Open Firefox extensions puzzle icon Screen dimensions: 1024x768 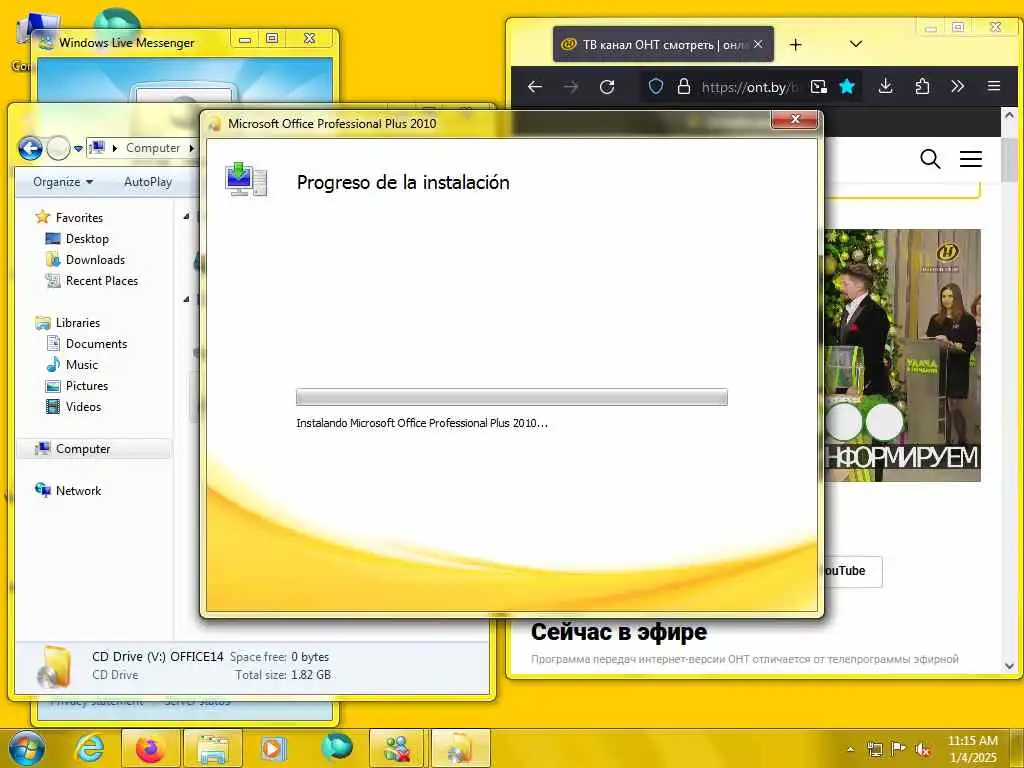(x=922, y=86)
